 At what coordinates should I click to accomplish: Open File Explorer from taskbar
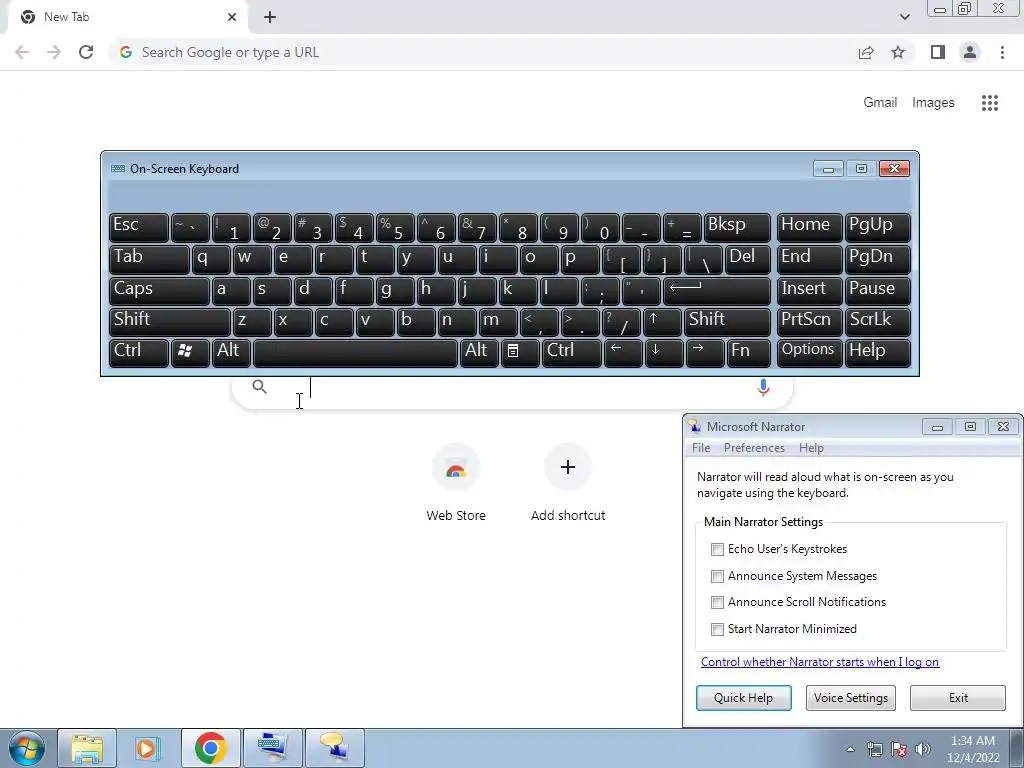click(x=87, y=748)
